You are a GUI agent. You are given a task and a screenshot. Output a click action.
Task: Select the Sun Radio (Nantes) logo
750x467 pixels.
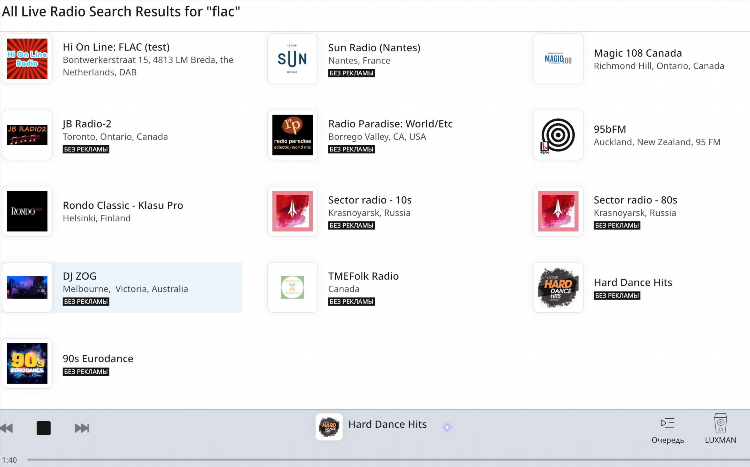(x=292, y=59)
